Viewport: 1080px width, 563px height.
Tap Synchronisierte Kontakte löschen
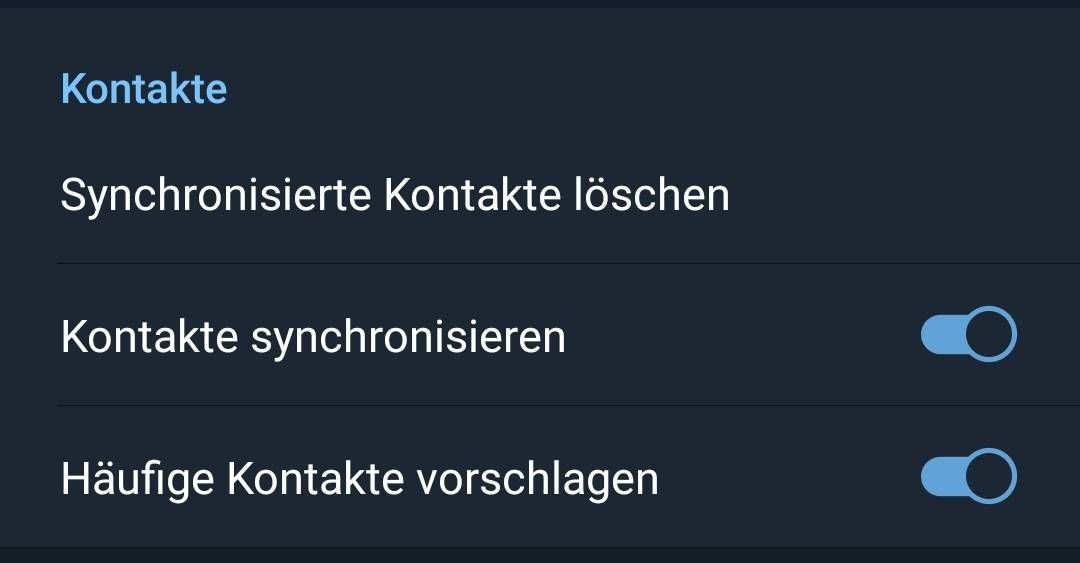(x=395, y=195)
